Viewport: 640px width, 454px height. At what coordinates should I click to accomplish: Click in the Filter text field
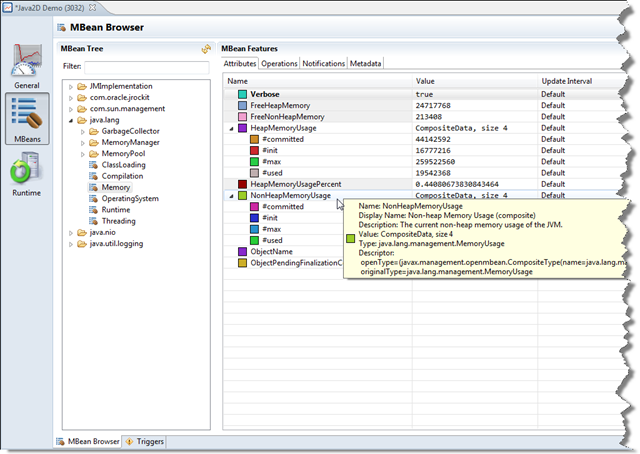(x=147, y=67)
